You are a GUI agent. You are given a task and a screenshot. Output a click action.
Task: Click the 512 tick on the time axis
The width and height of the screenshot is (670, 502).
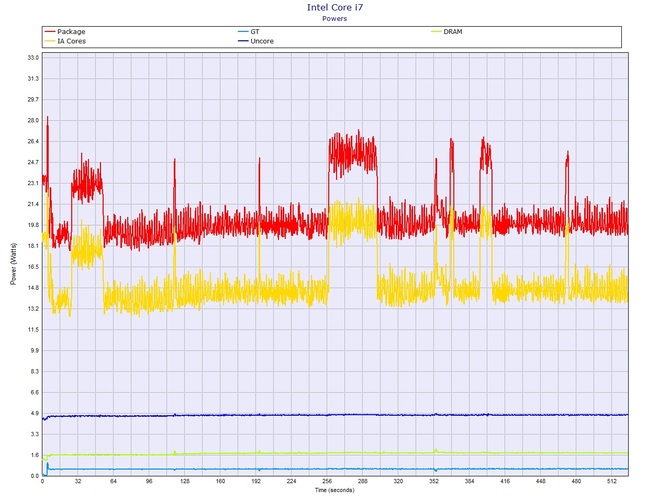[611, 481]
